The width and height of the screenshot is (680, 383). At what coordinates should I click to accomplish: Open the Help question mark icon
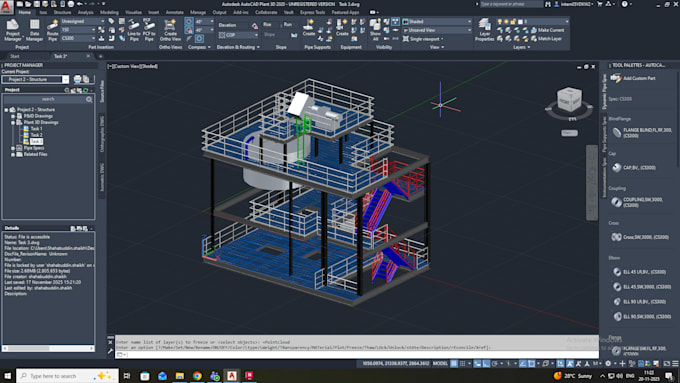coord(624,4)
